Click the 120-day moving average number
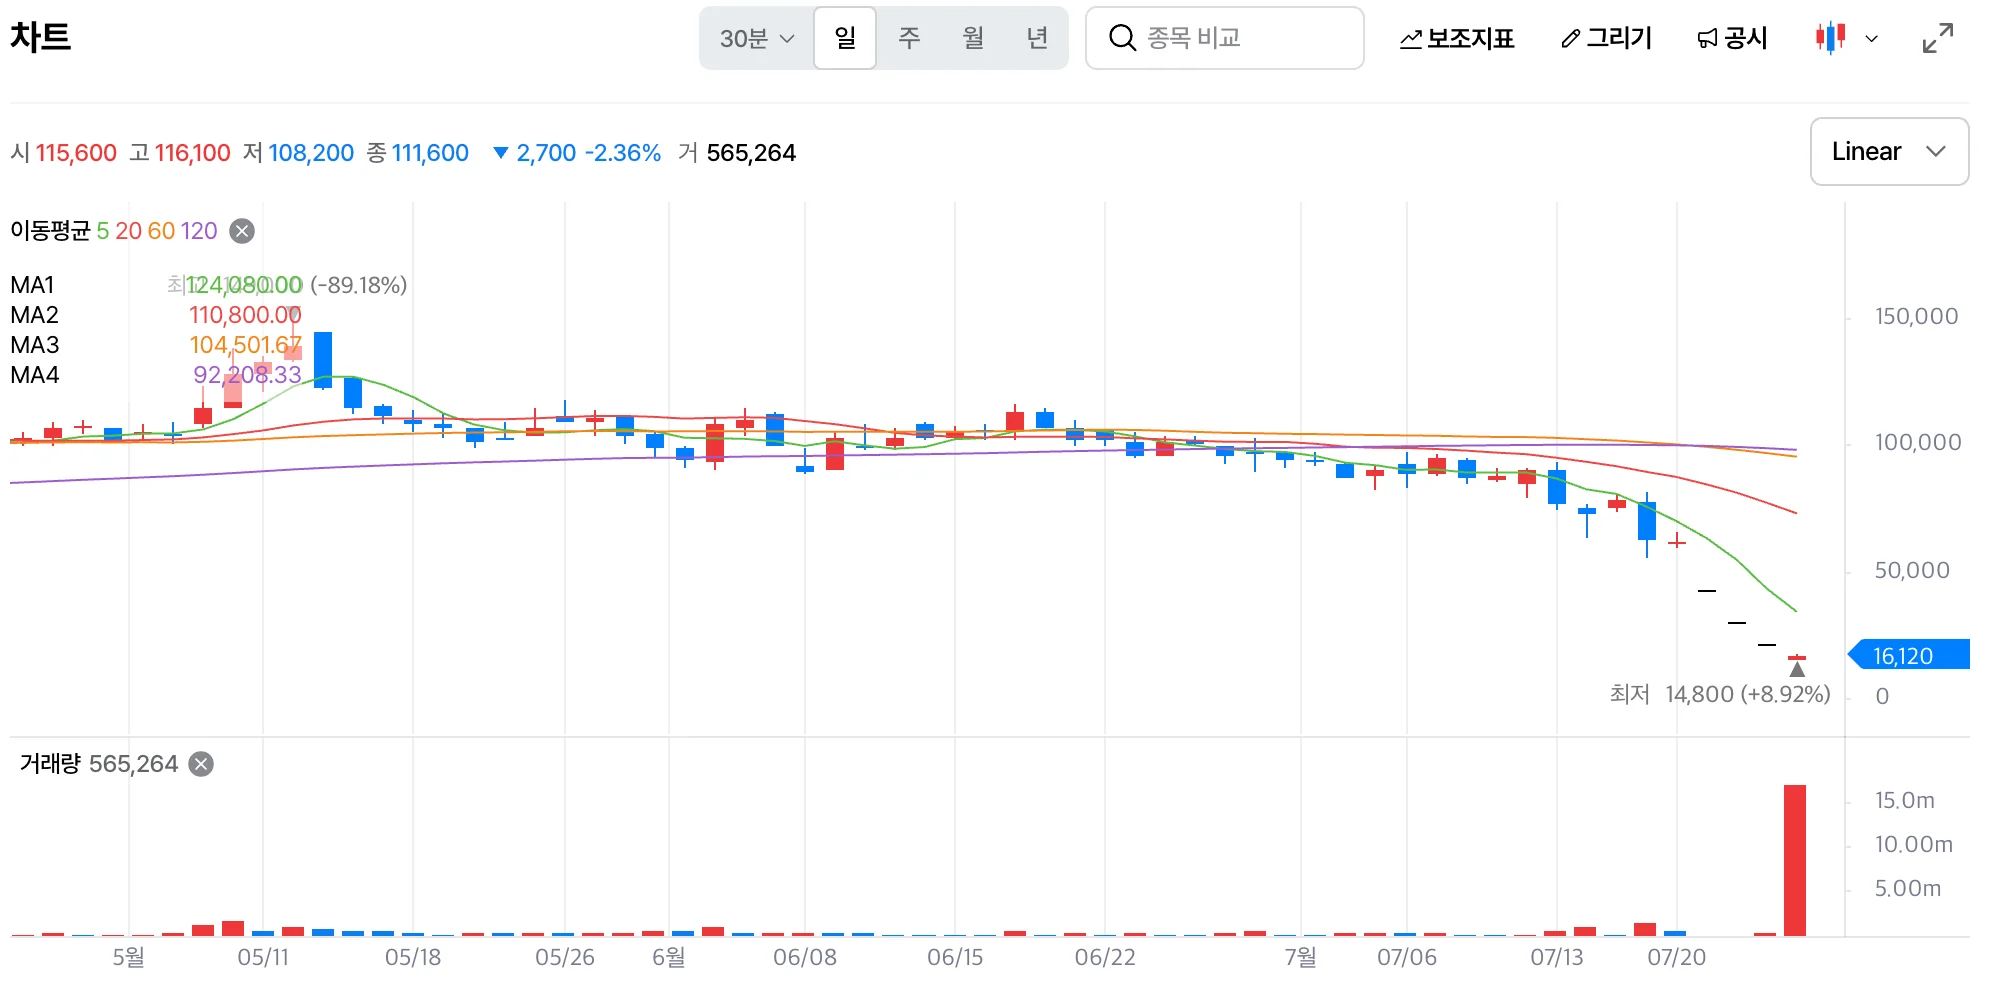 198,231
